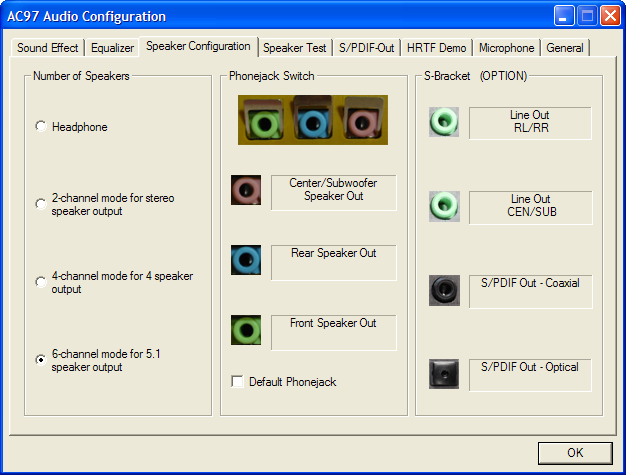Show the General tab
The height and width of the screenshot is (475, 626).
[565, 48]
